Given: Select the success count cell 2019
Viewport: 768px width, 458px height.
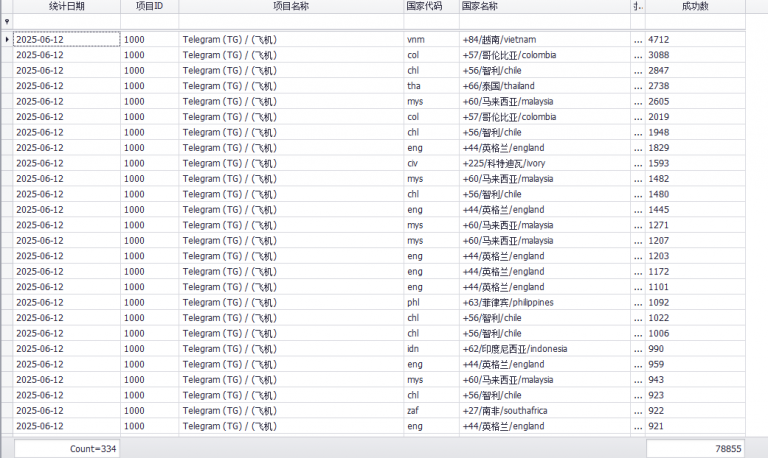Looking at the screenshot, I should (695, 117).
